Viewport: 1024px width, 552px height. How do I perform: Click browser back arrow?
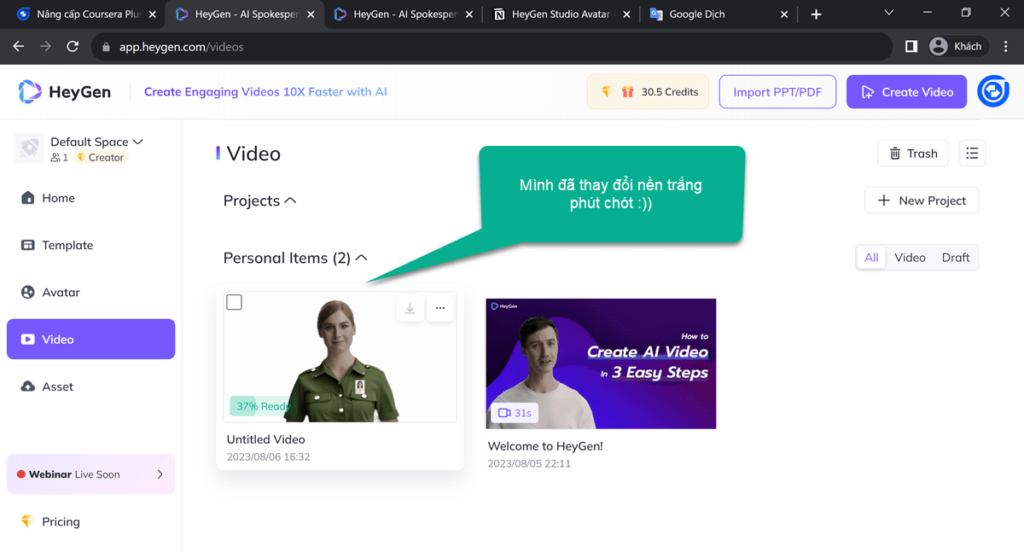pos(18,46)
